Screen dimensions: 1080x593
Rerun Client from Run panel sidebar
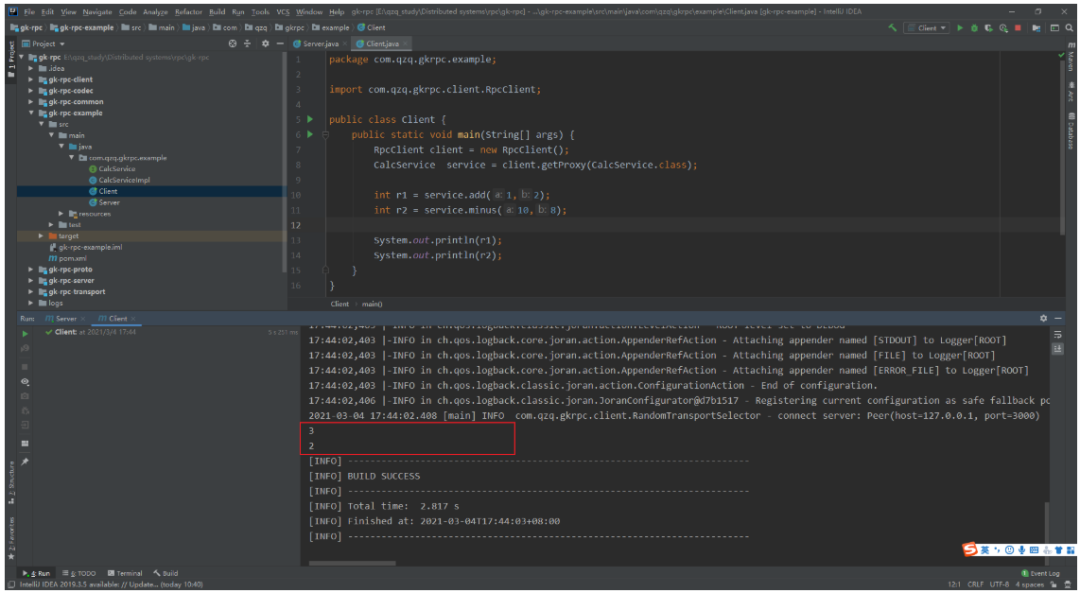(25, 332)
